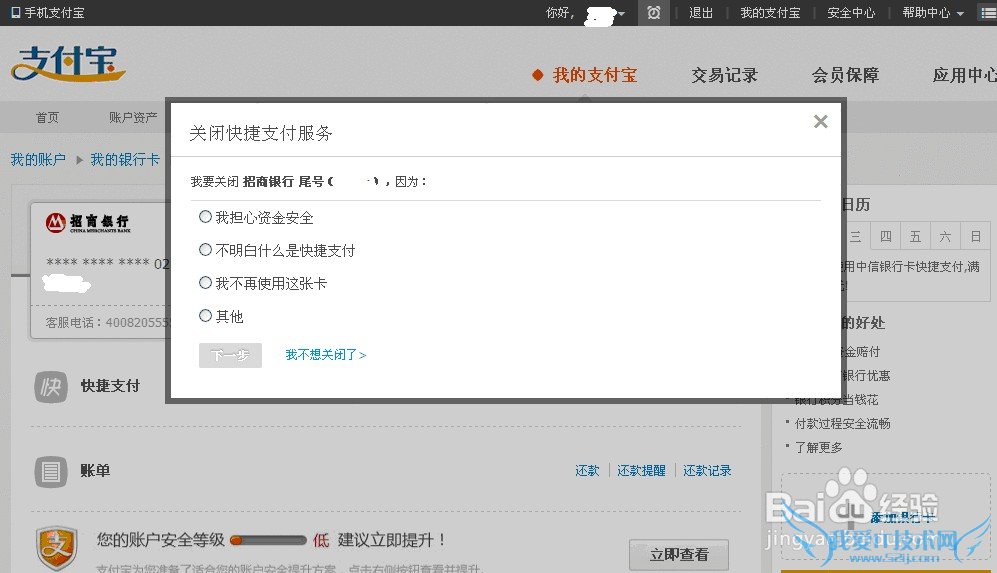The width and height of the screenshot is (997, 573).
Task: Click 建议立即提升 security advice text
Action: [391, 541]
